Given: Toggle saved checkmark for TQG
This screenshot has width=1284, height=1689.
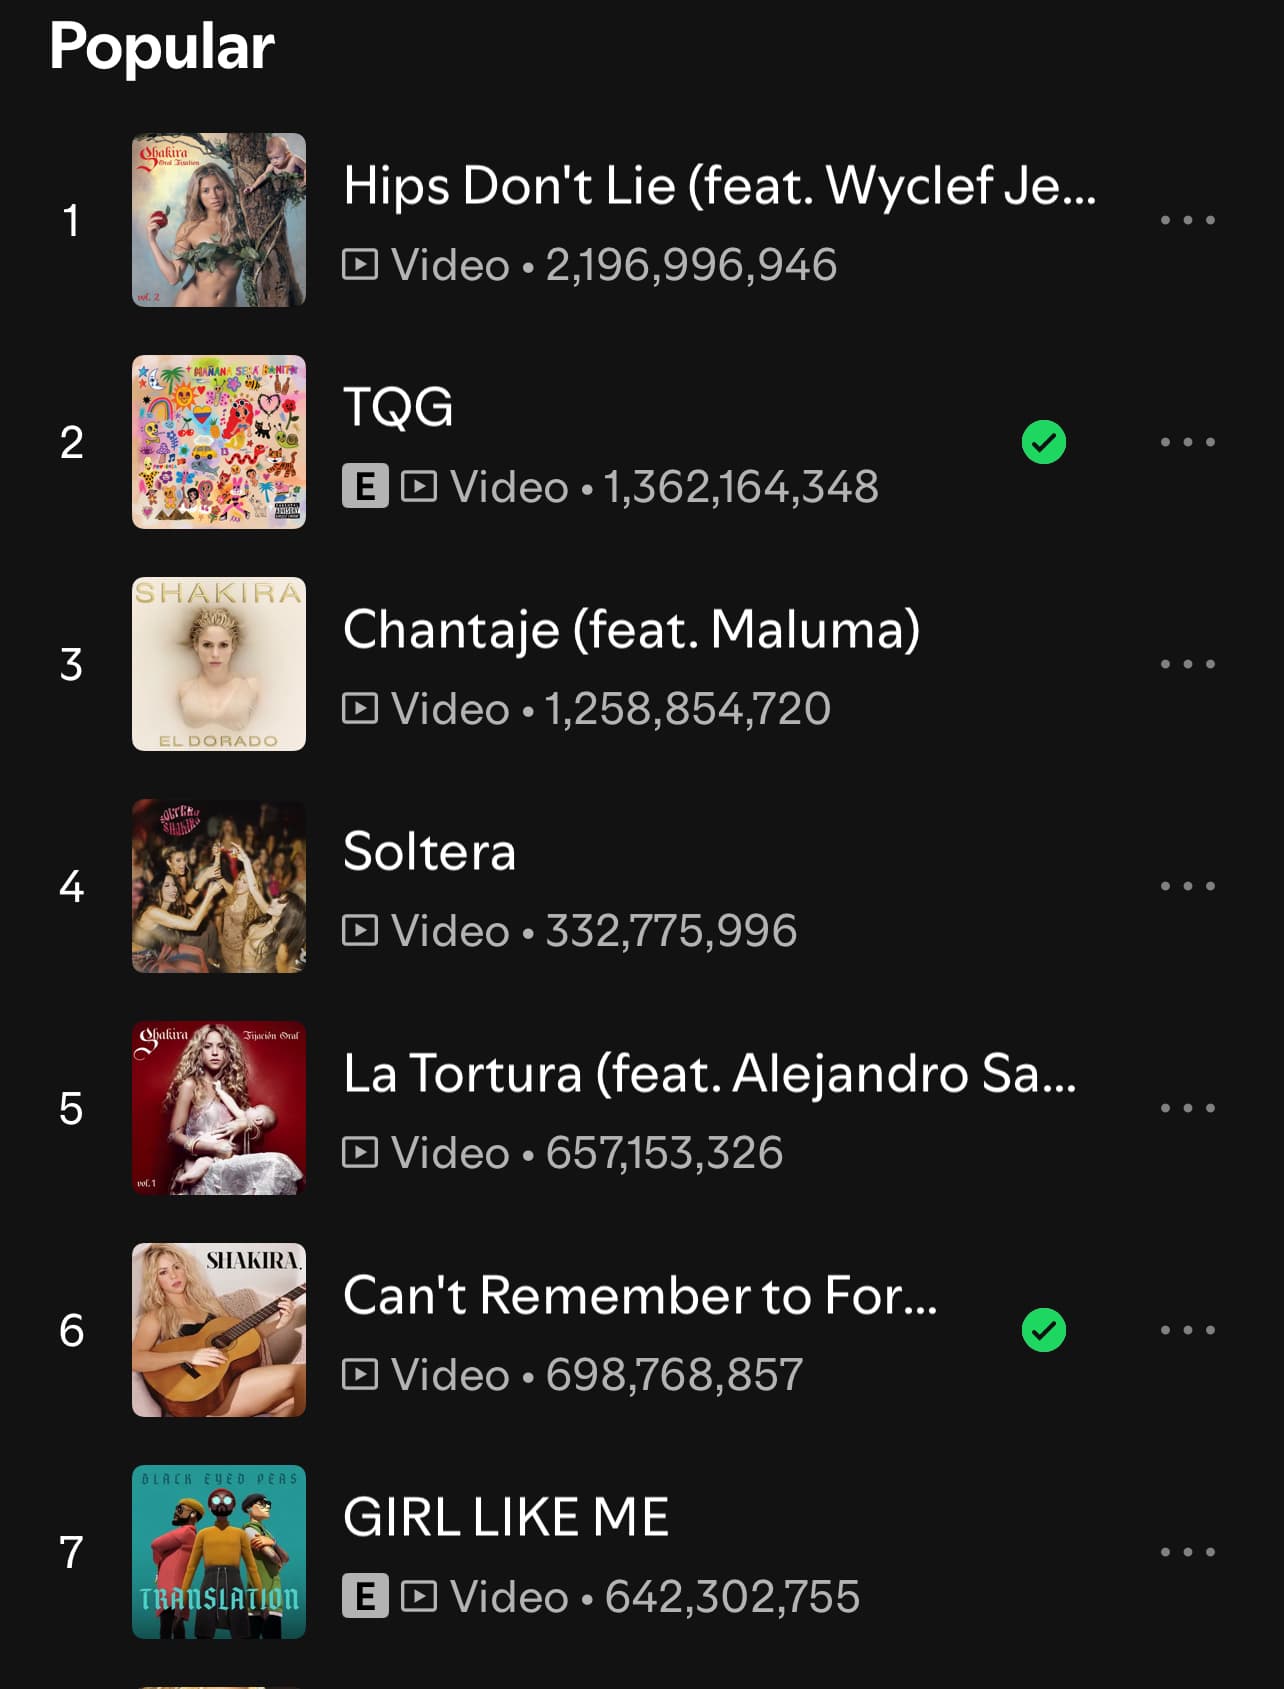Looking at the screenshot, I should pos(1044,442).
